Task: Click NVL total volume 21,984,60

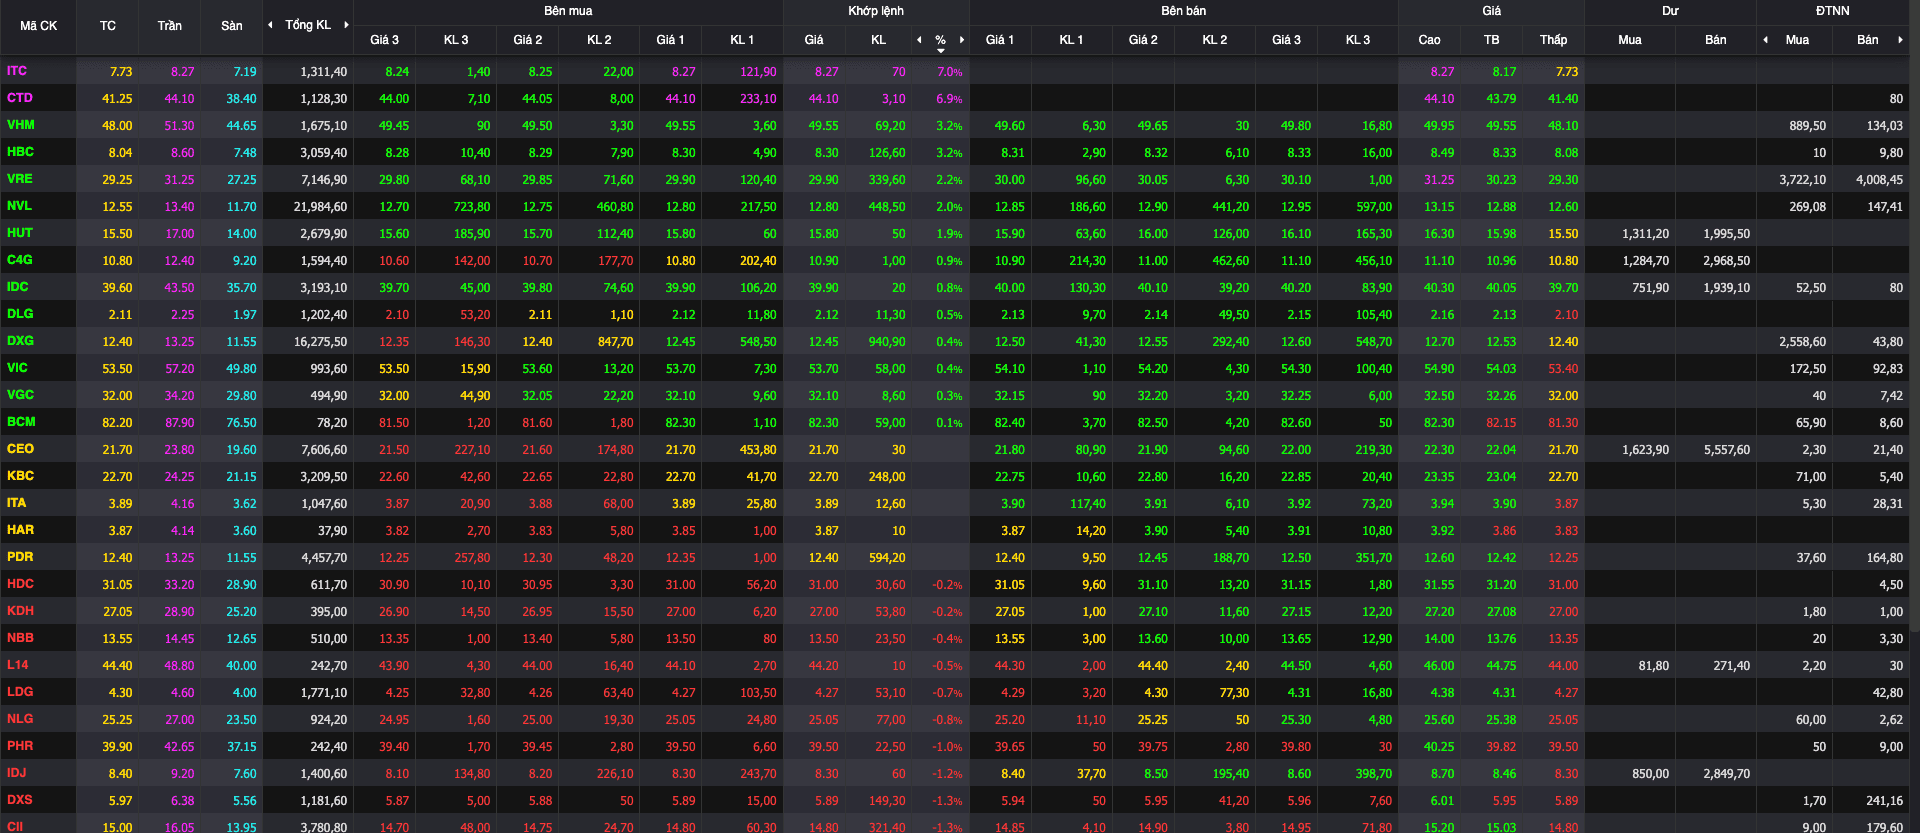Action: (320, 207)
